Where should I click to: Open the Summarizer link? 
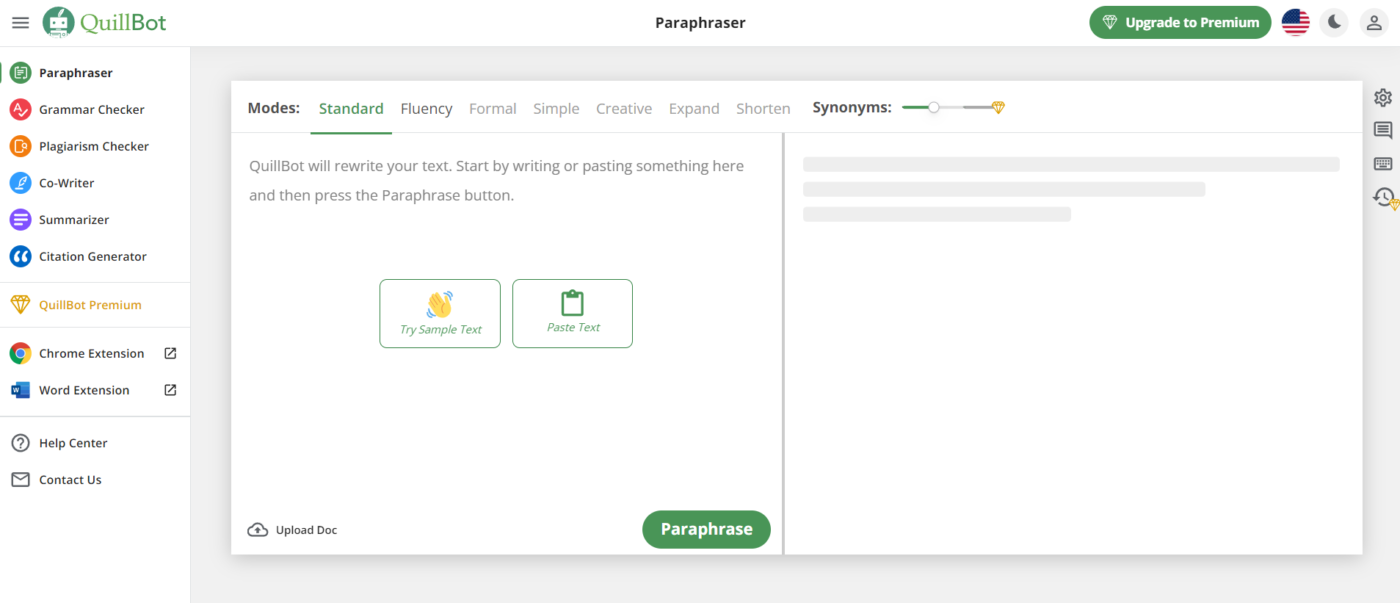[74, 220]
